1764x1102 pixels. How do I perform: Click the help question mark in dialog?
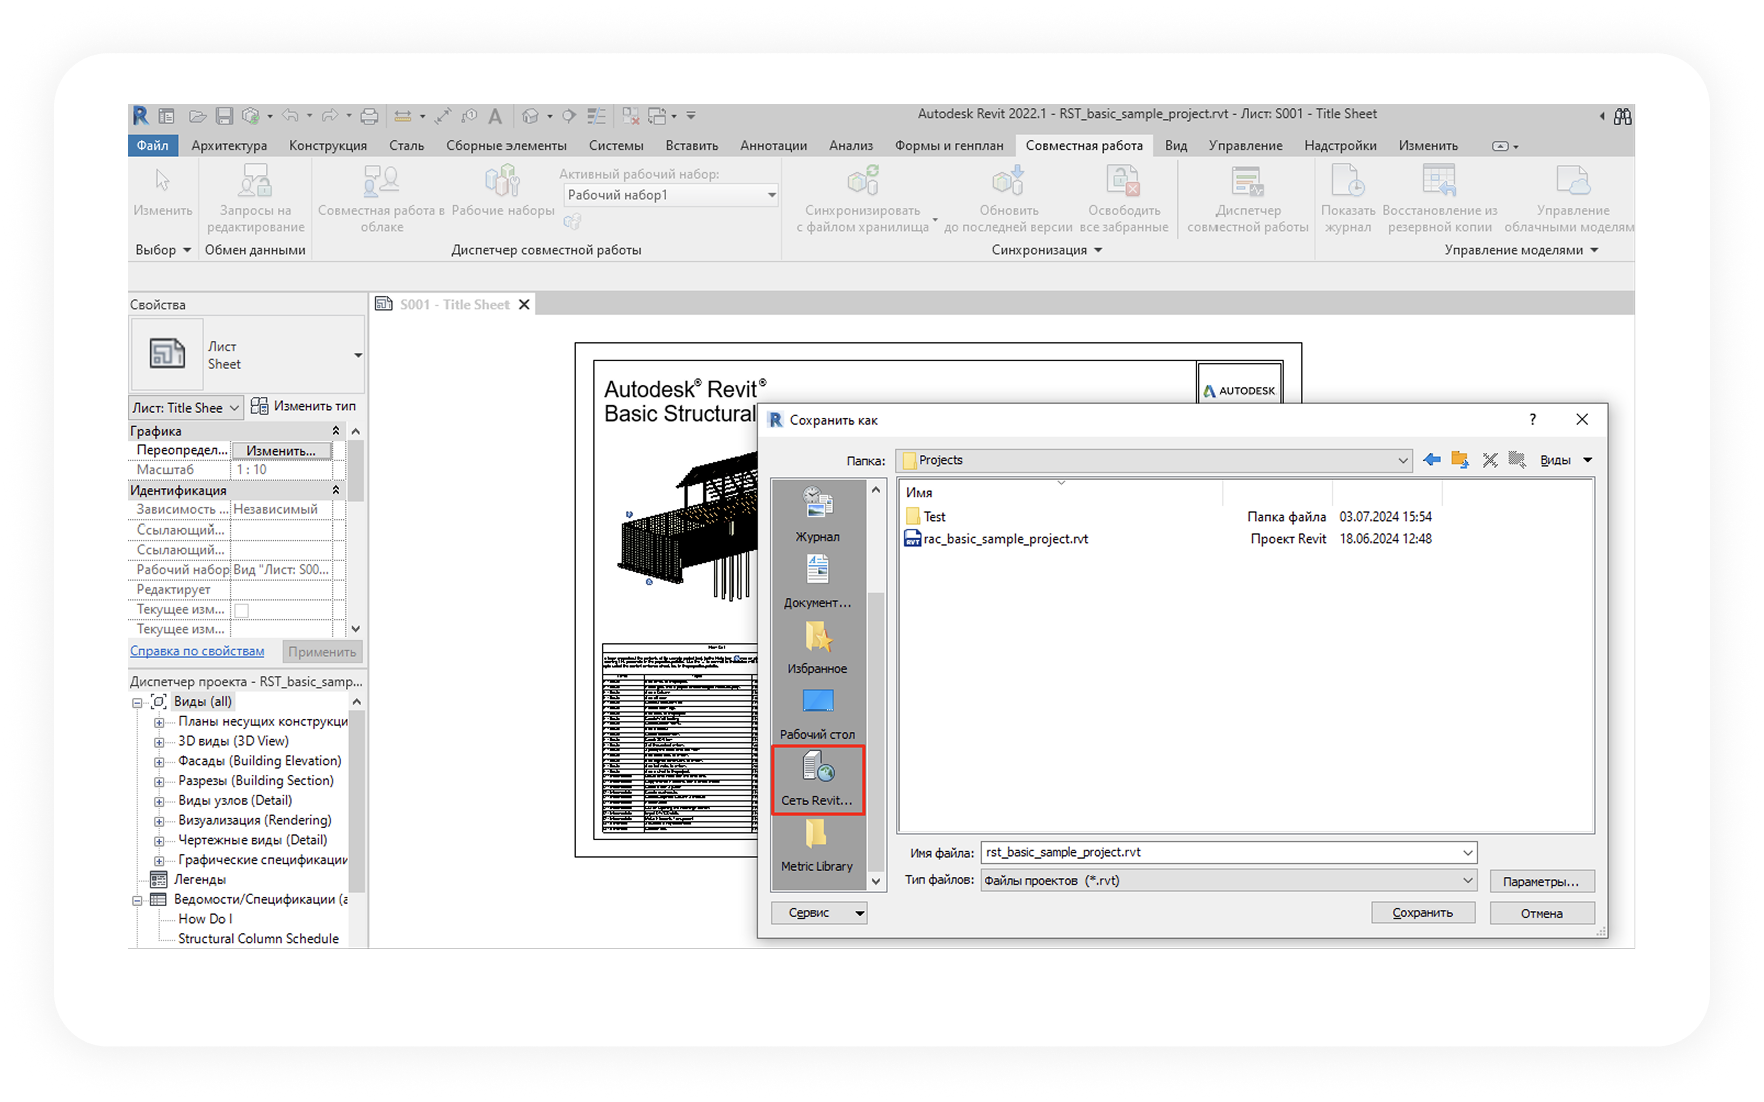pos(1532,420)
